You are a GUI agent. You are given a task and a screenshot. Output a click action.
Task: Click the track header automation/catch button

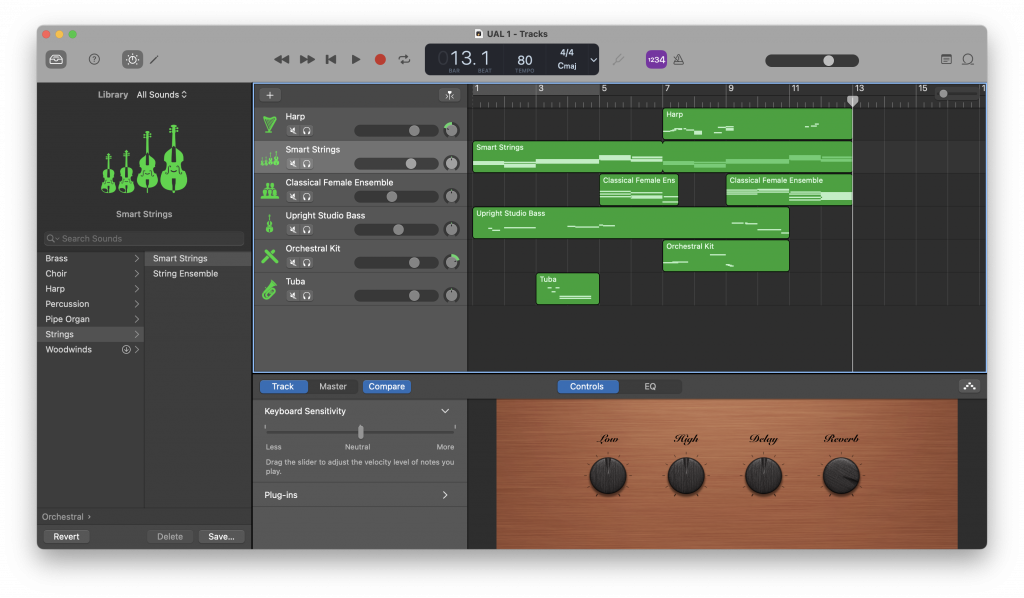[x=449, y=95]
